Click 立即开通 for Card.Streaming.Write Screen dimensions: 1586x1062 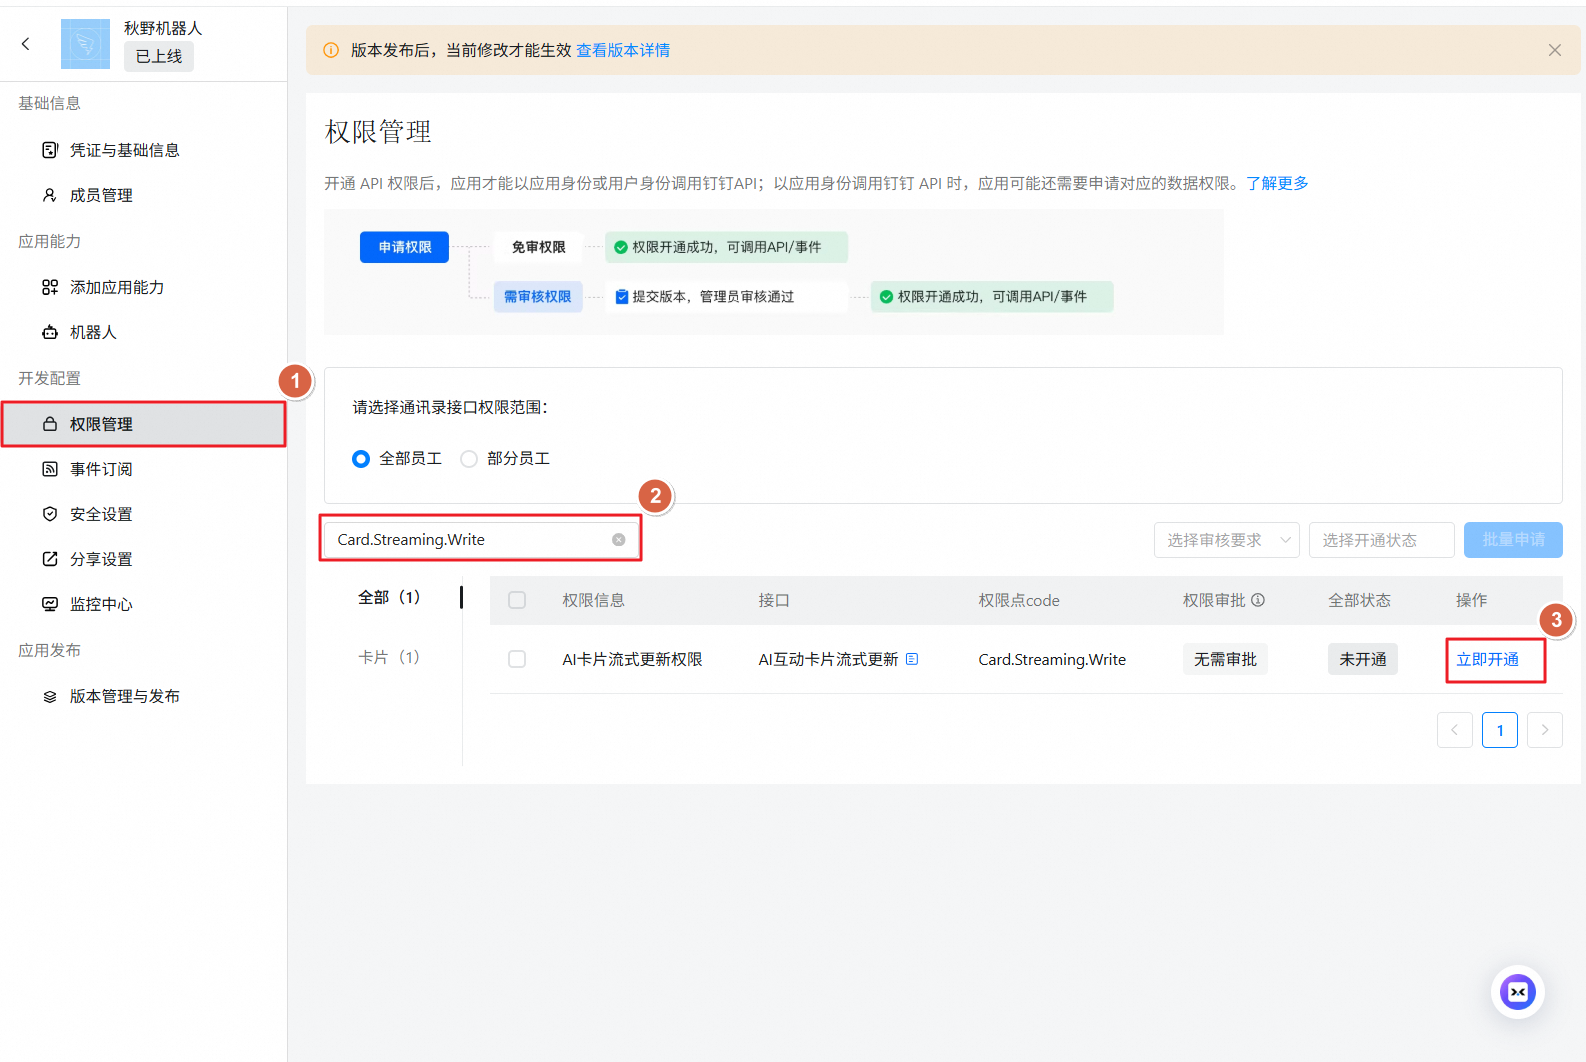pos(1487,659)
